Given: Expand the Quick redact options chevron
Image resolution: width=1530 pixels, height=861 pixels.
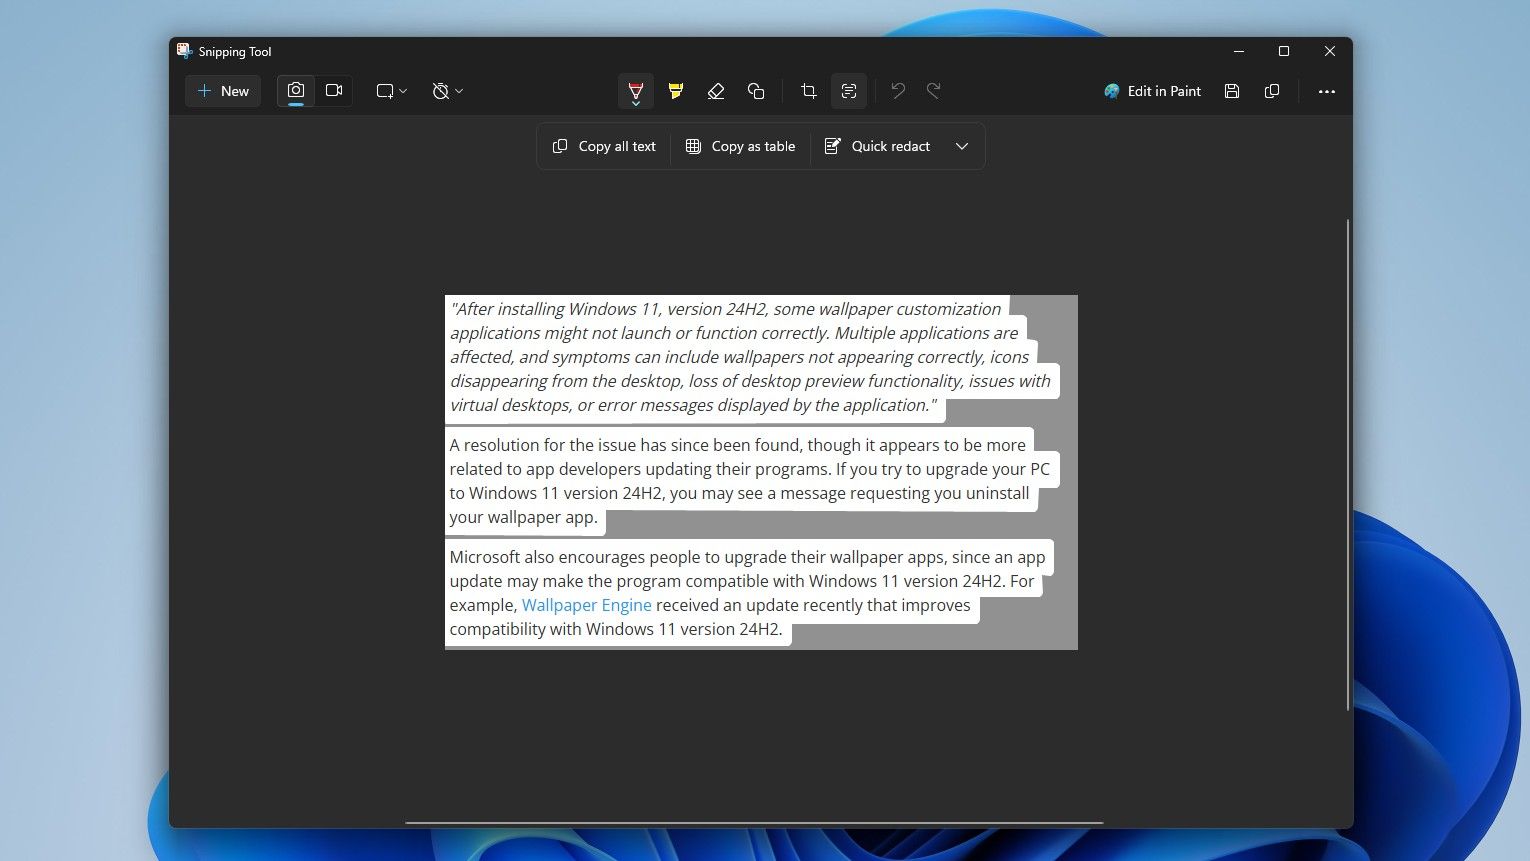Looking at the screenshot, I should pos(961,146).
